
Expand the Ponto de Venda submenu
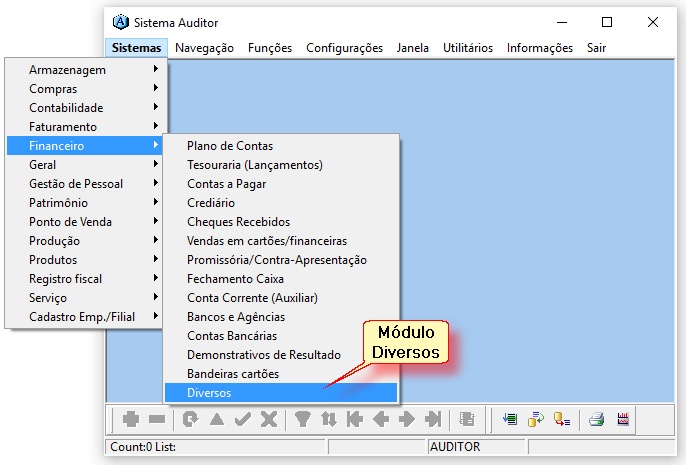point(84,222)
